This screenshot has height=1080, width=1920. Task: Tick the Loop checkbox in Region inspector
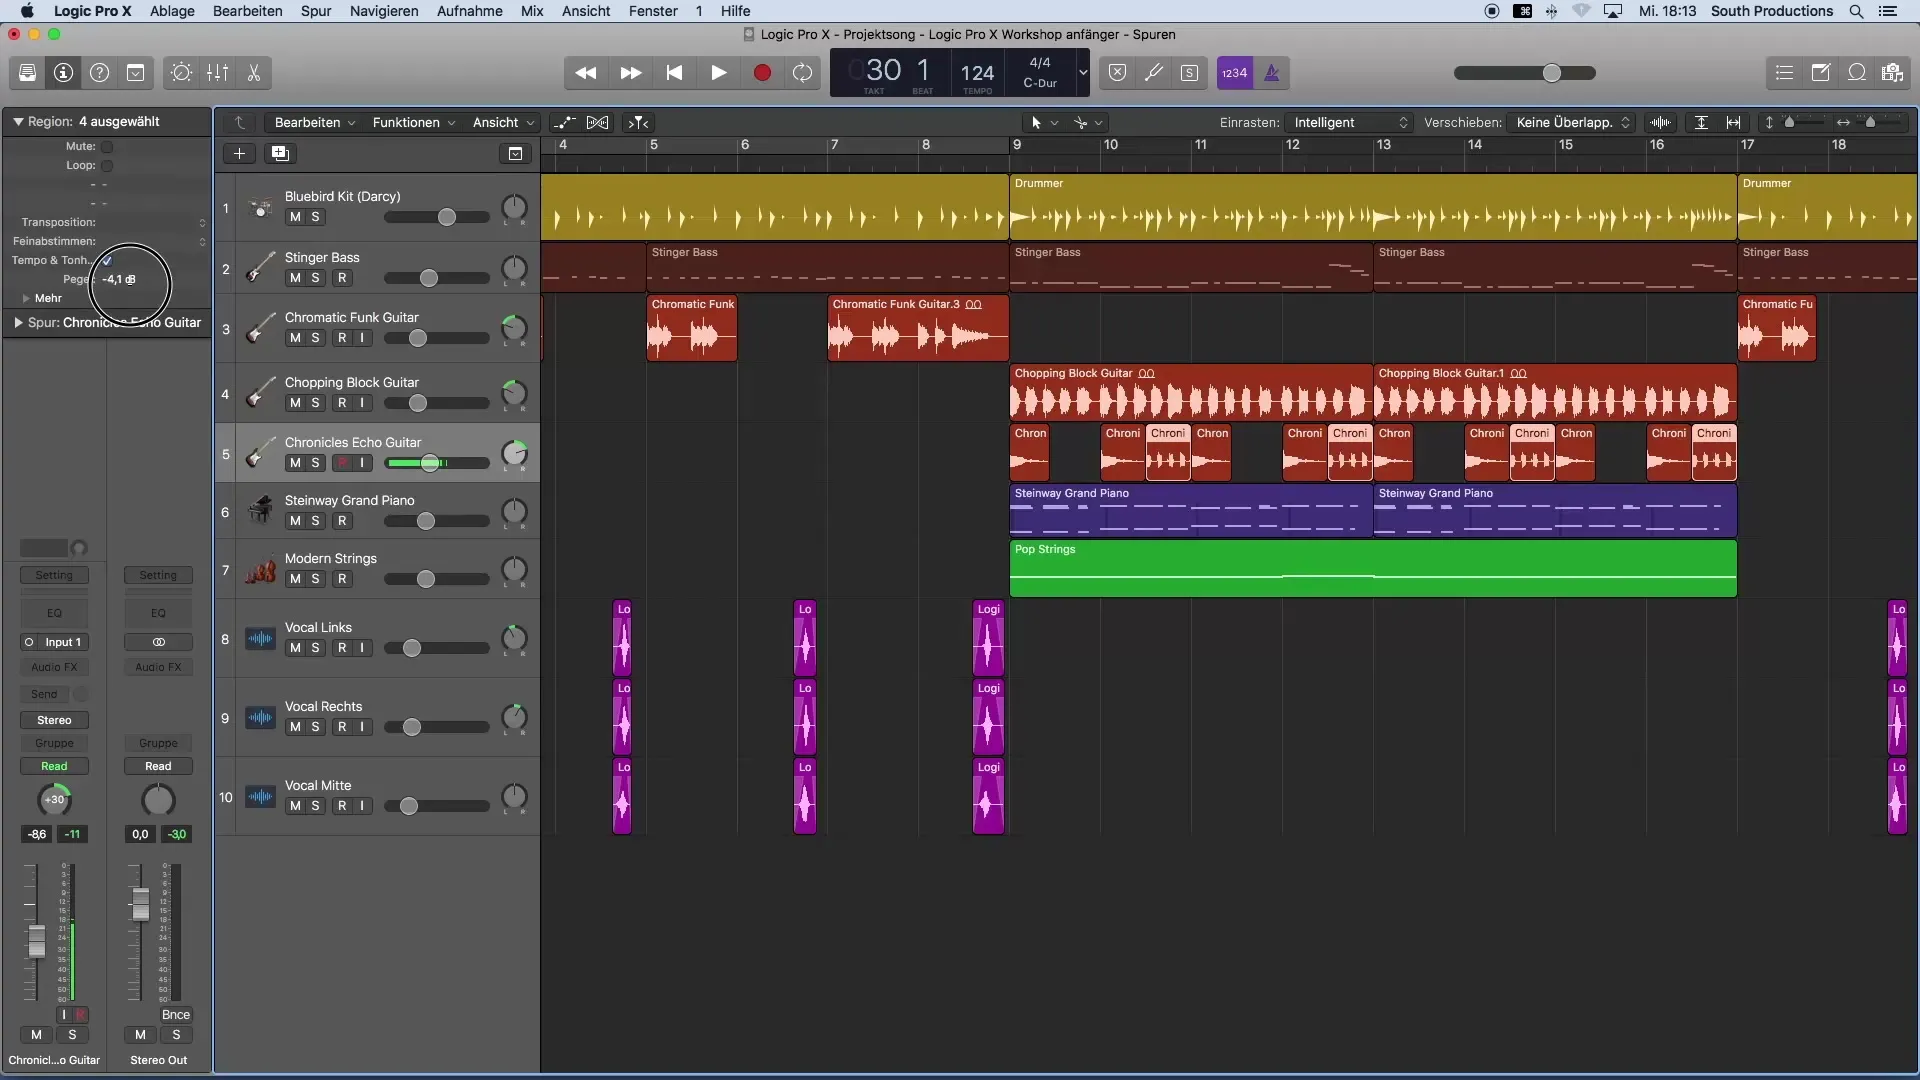tap(107, 166)
